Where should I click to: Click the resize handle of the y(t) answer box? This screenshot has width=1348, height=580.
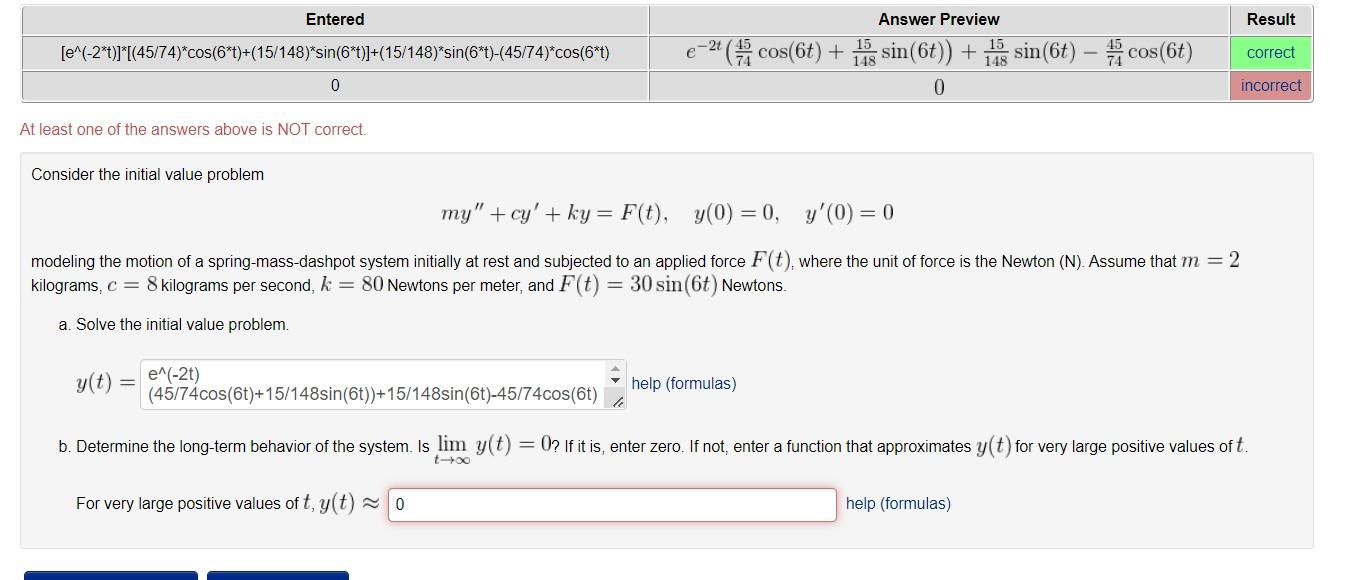pos(618,400)
